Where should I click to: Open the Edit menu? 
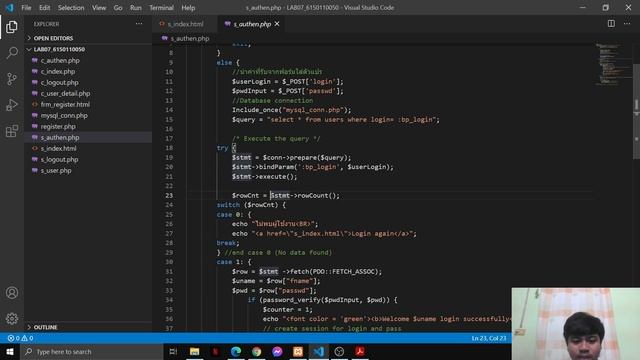[x=44, y=8]
